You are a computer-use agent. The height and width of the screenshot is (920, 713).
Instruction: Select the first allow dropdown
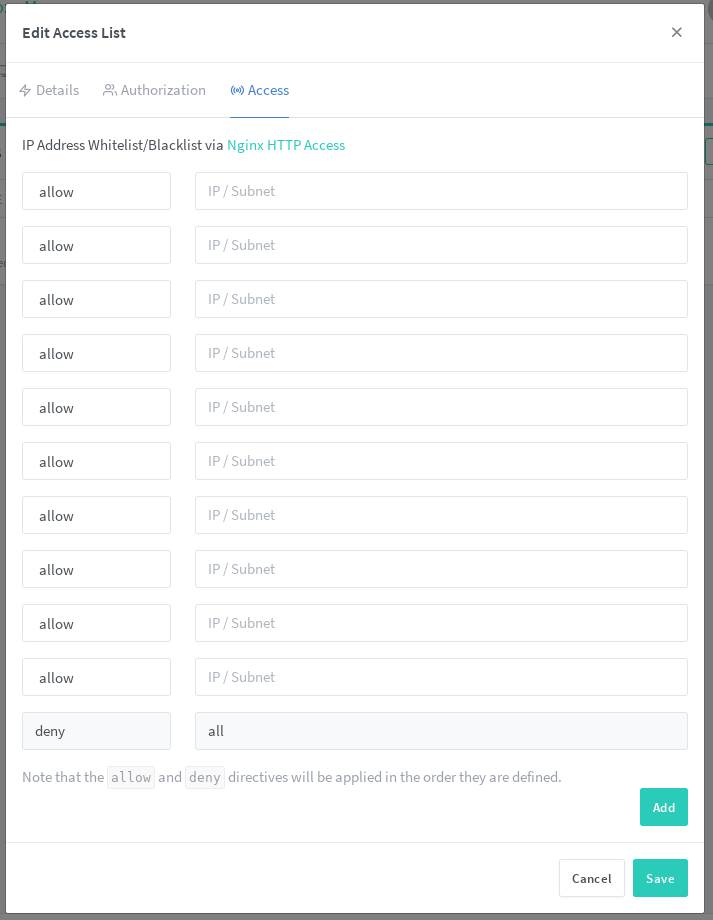[96, 191]
